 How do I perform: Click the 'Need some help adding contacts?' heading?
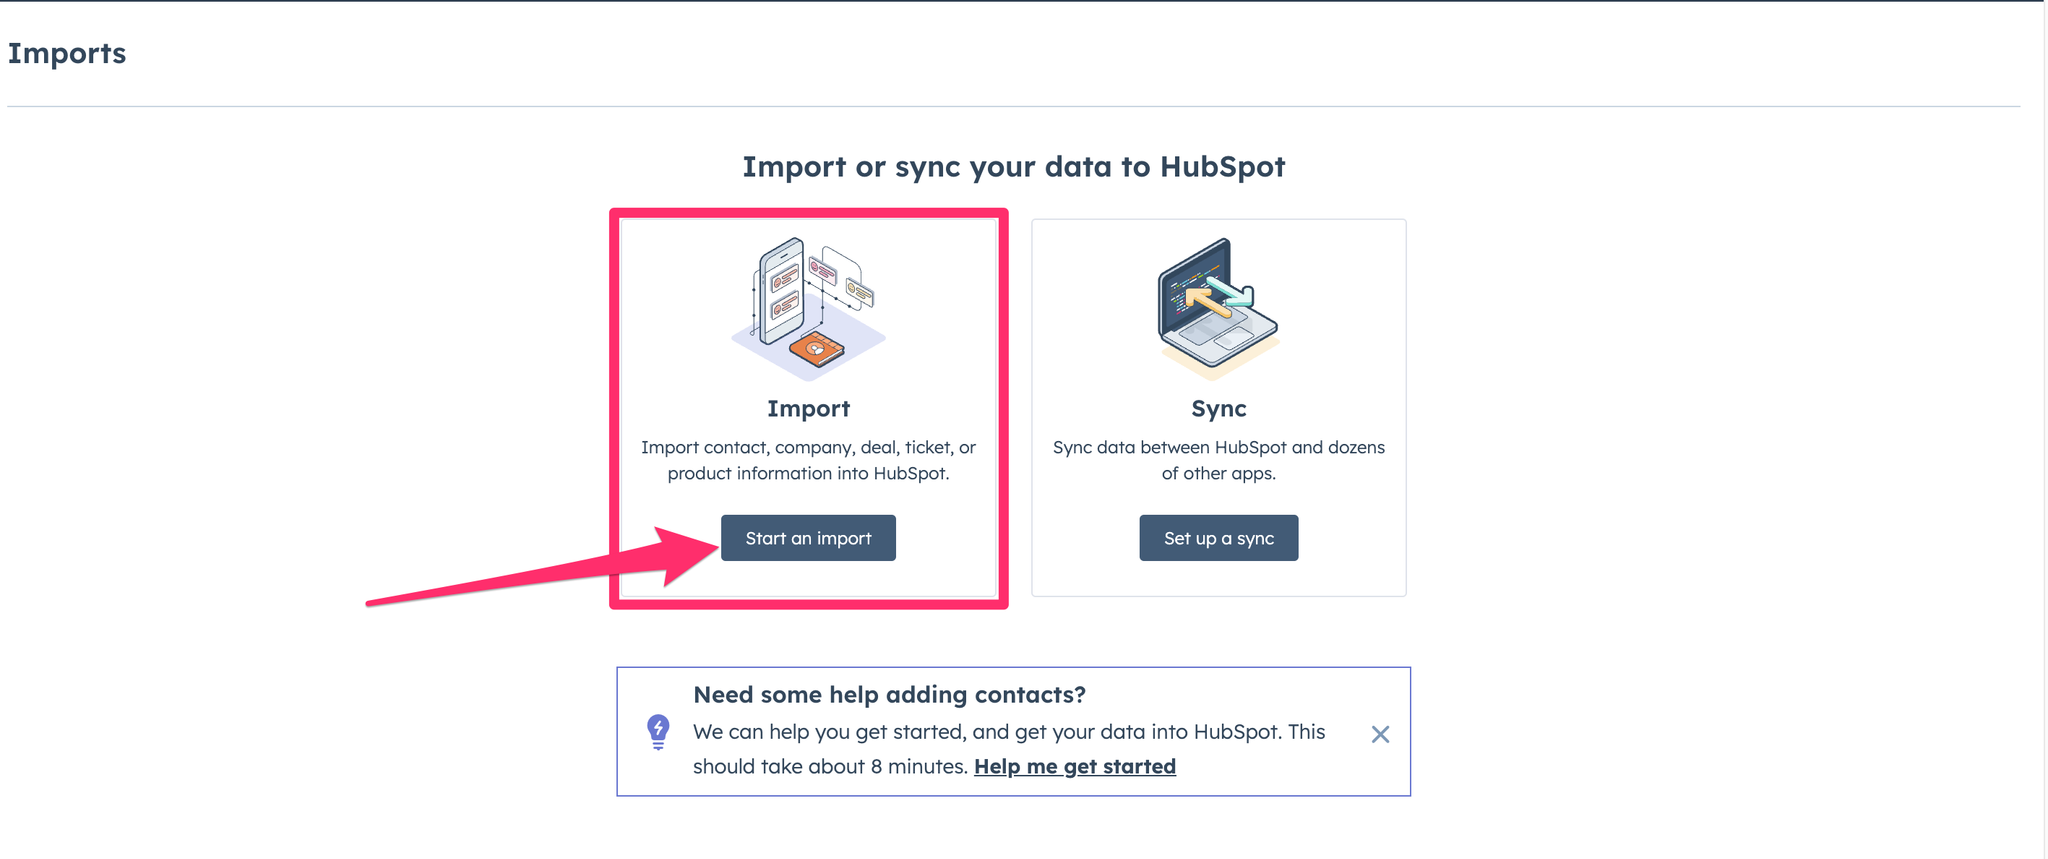pyautogui.click(x=889, y=694)
